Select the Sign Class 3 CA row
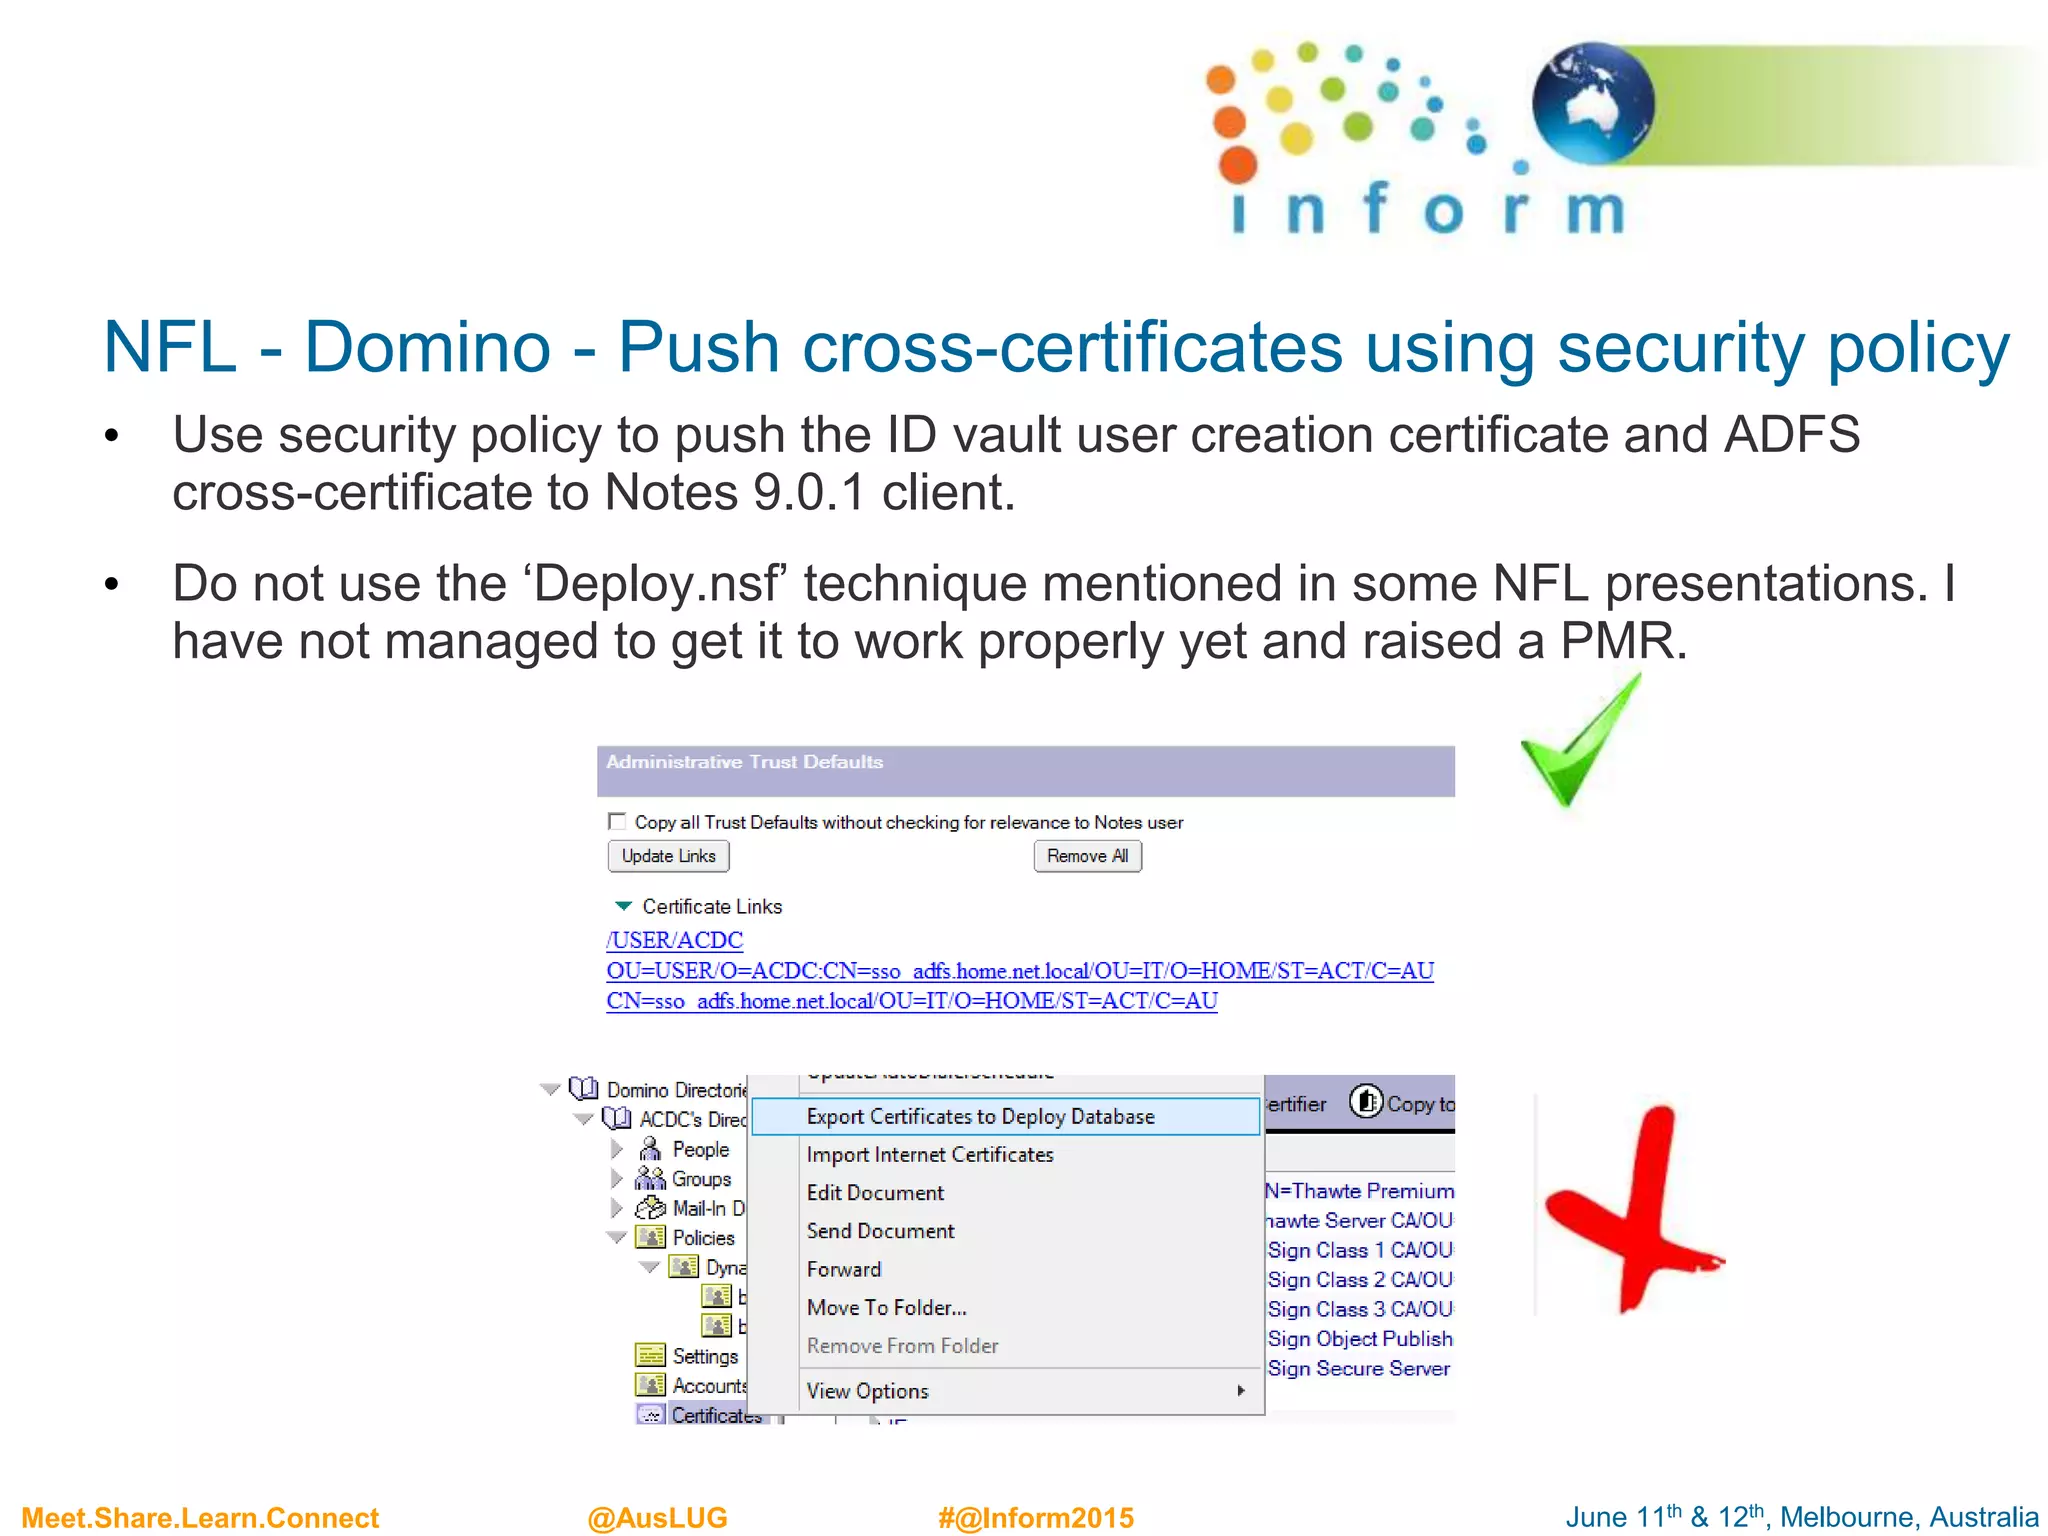Screen dimensions: 2048x1536 click(x=1360, y=1309)
